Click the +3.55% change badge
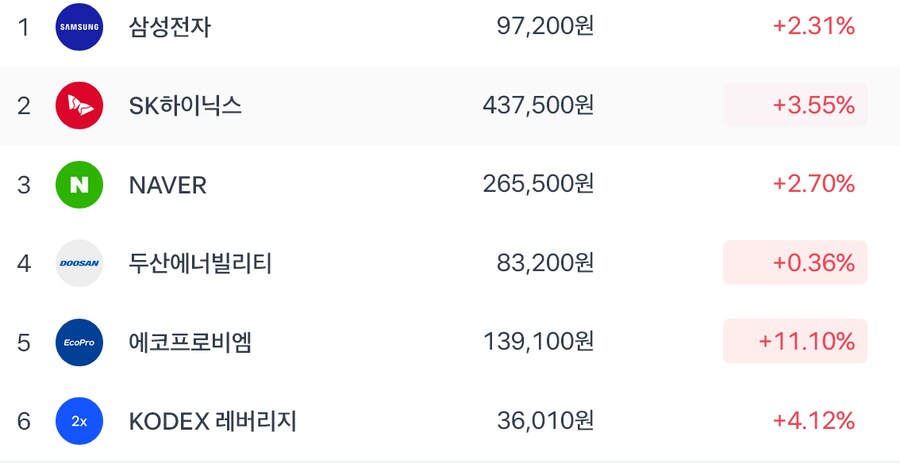Viewport: 900px width, 463px height. 795,105
